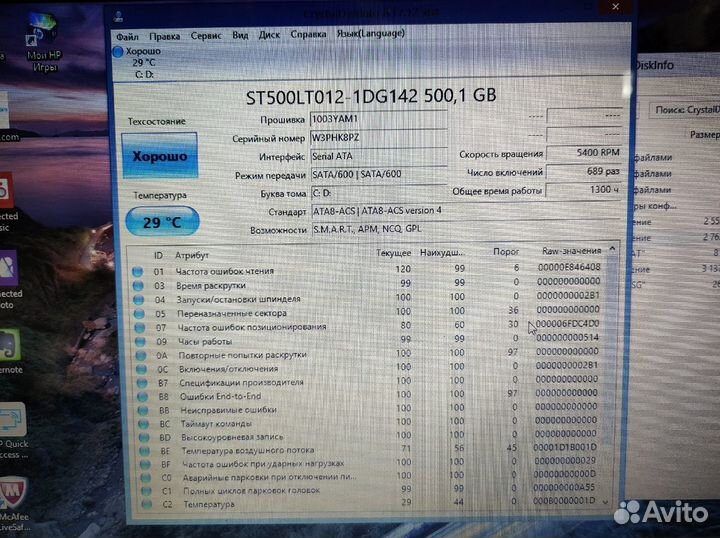Click status icon for Ошибки End-to-End
Screen dimensions: 720x538
click(x=137, y=396)
